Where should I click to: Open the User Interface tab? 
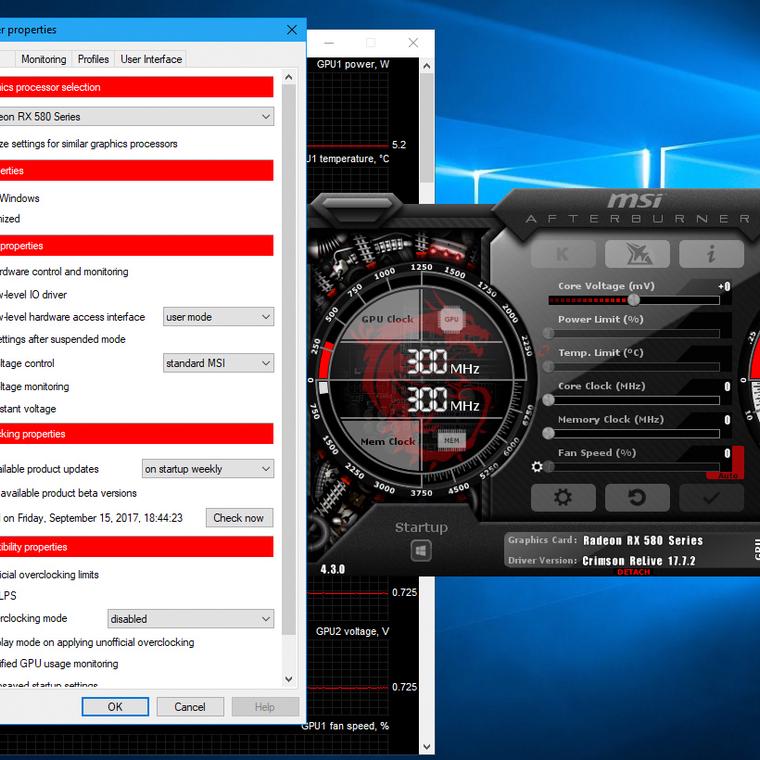click(x=151, y=59)
